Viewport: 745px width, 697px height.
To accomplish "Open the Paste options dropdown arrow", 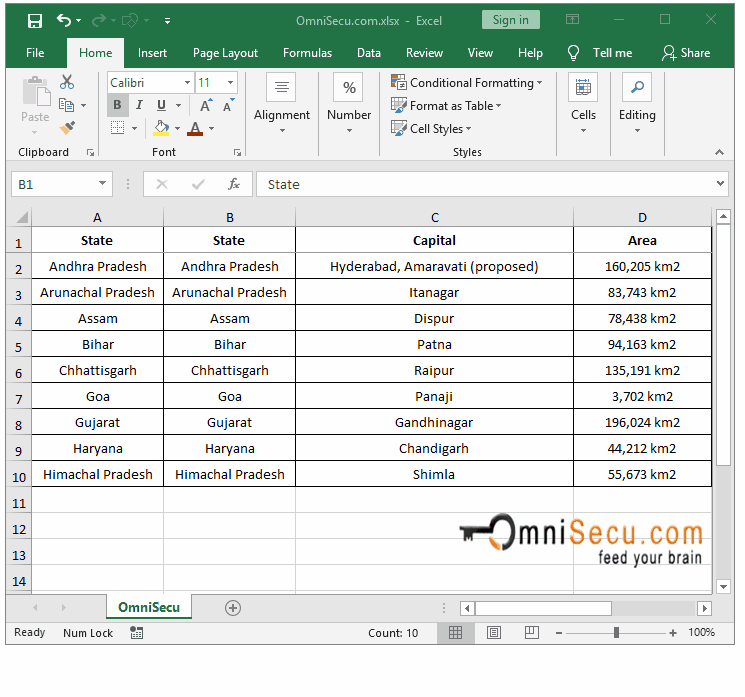I will pos(35,132).
